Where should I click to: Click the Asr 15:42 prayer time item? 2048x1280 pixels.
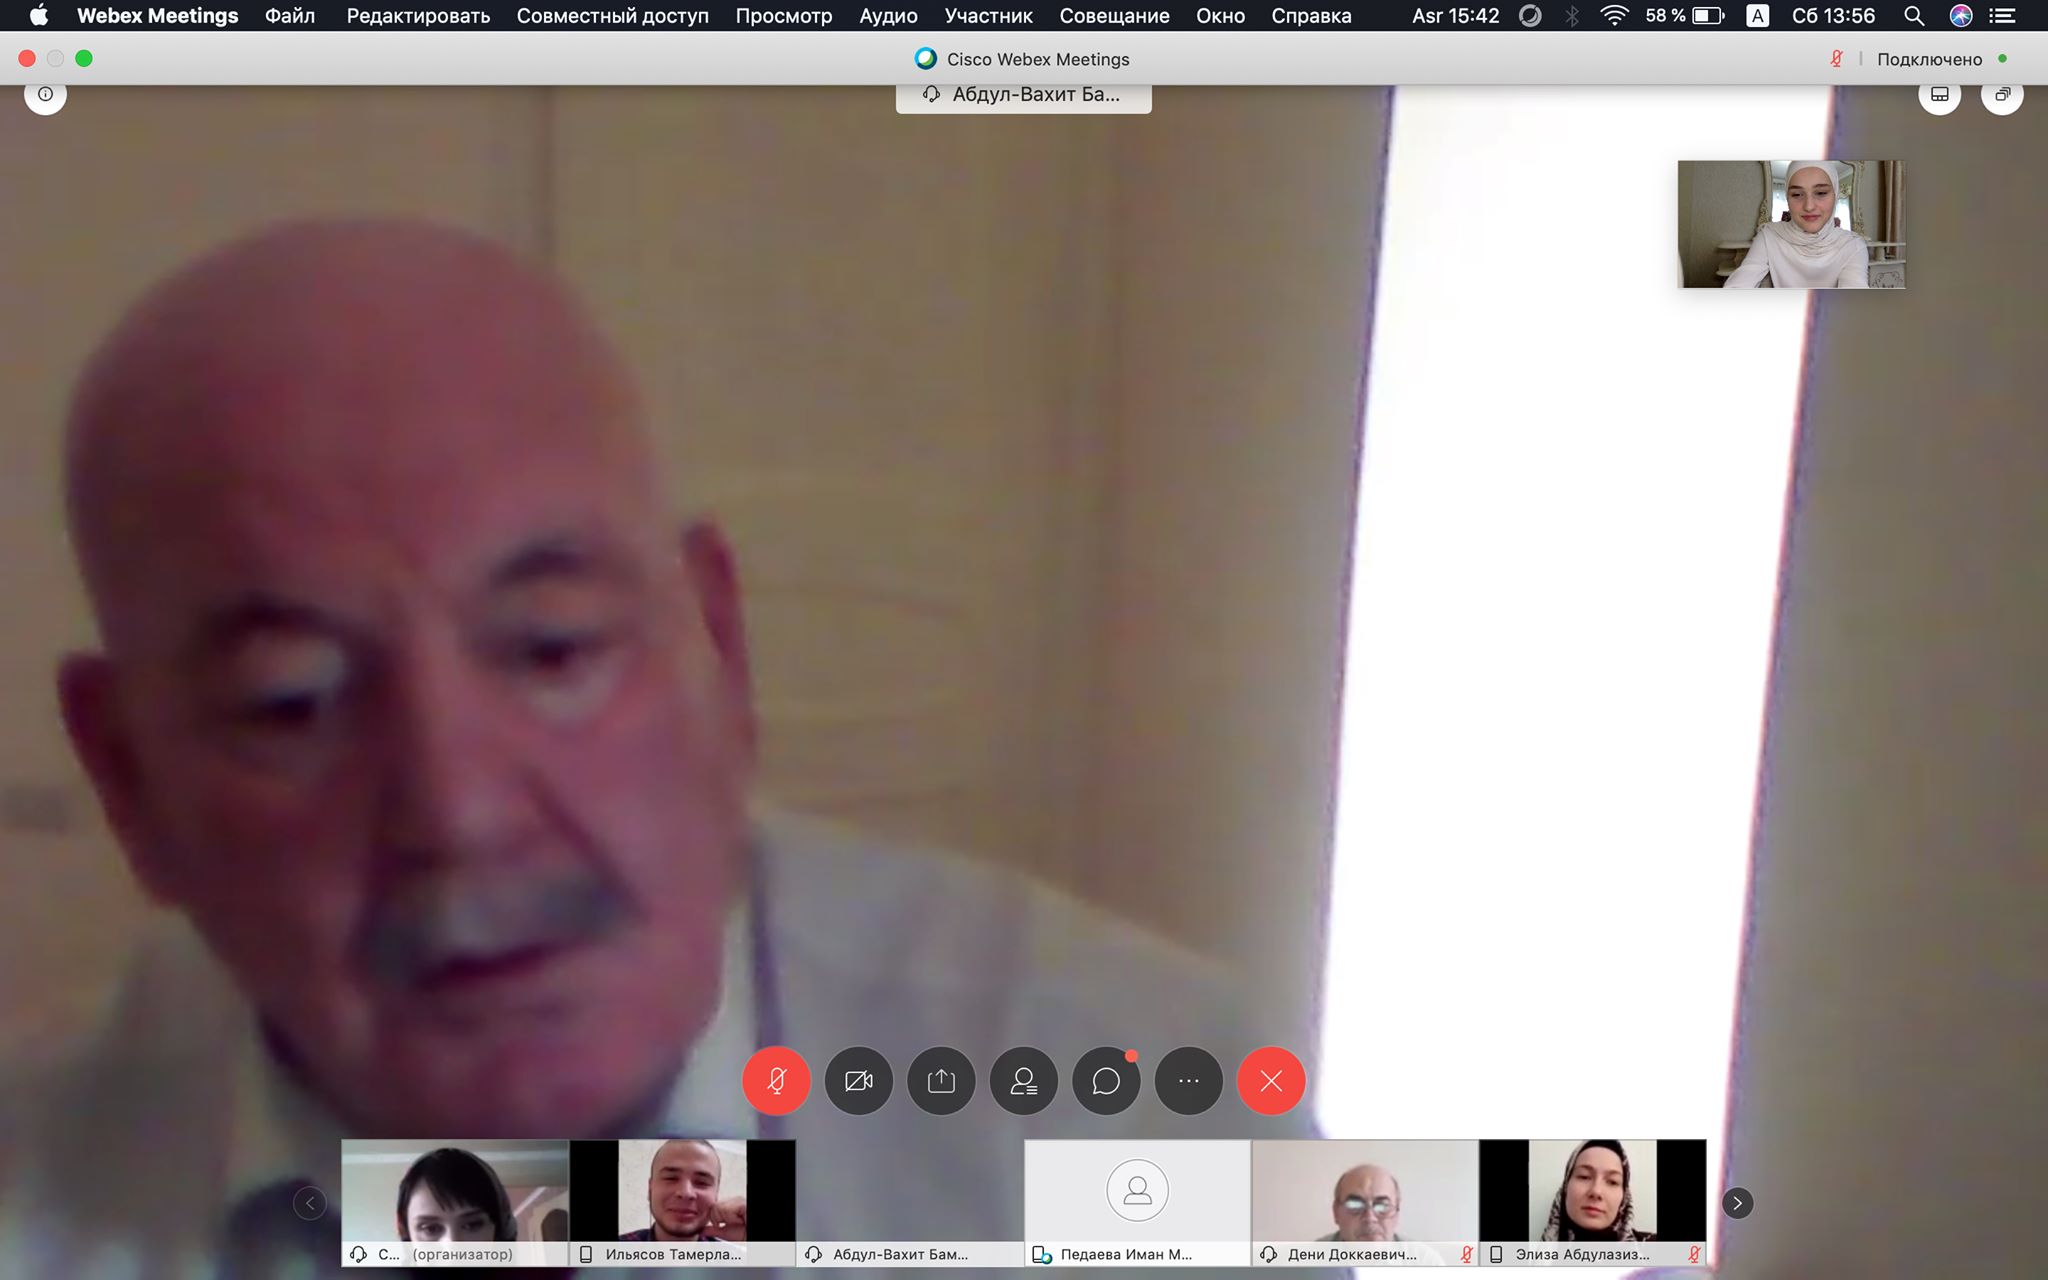pos(1455,16)
